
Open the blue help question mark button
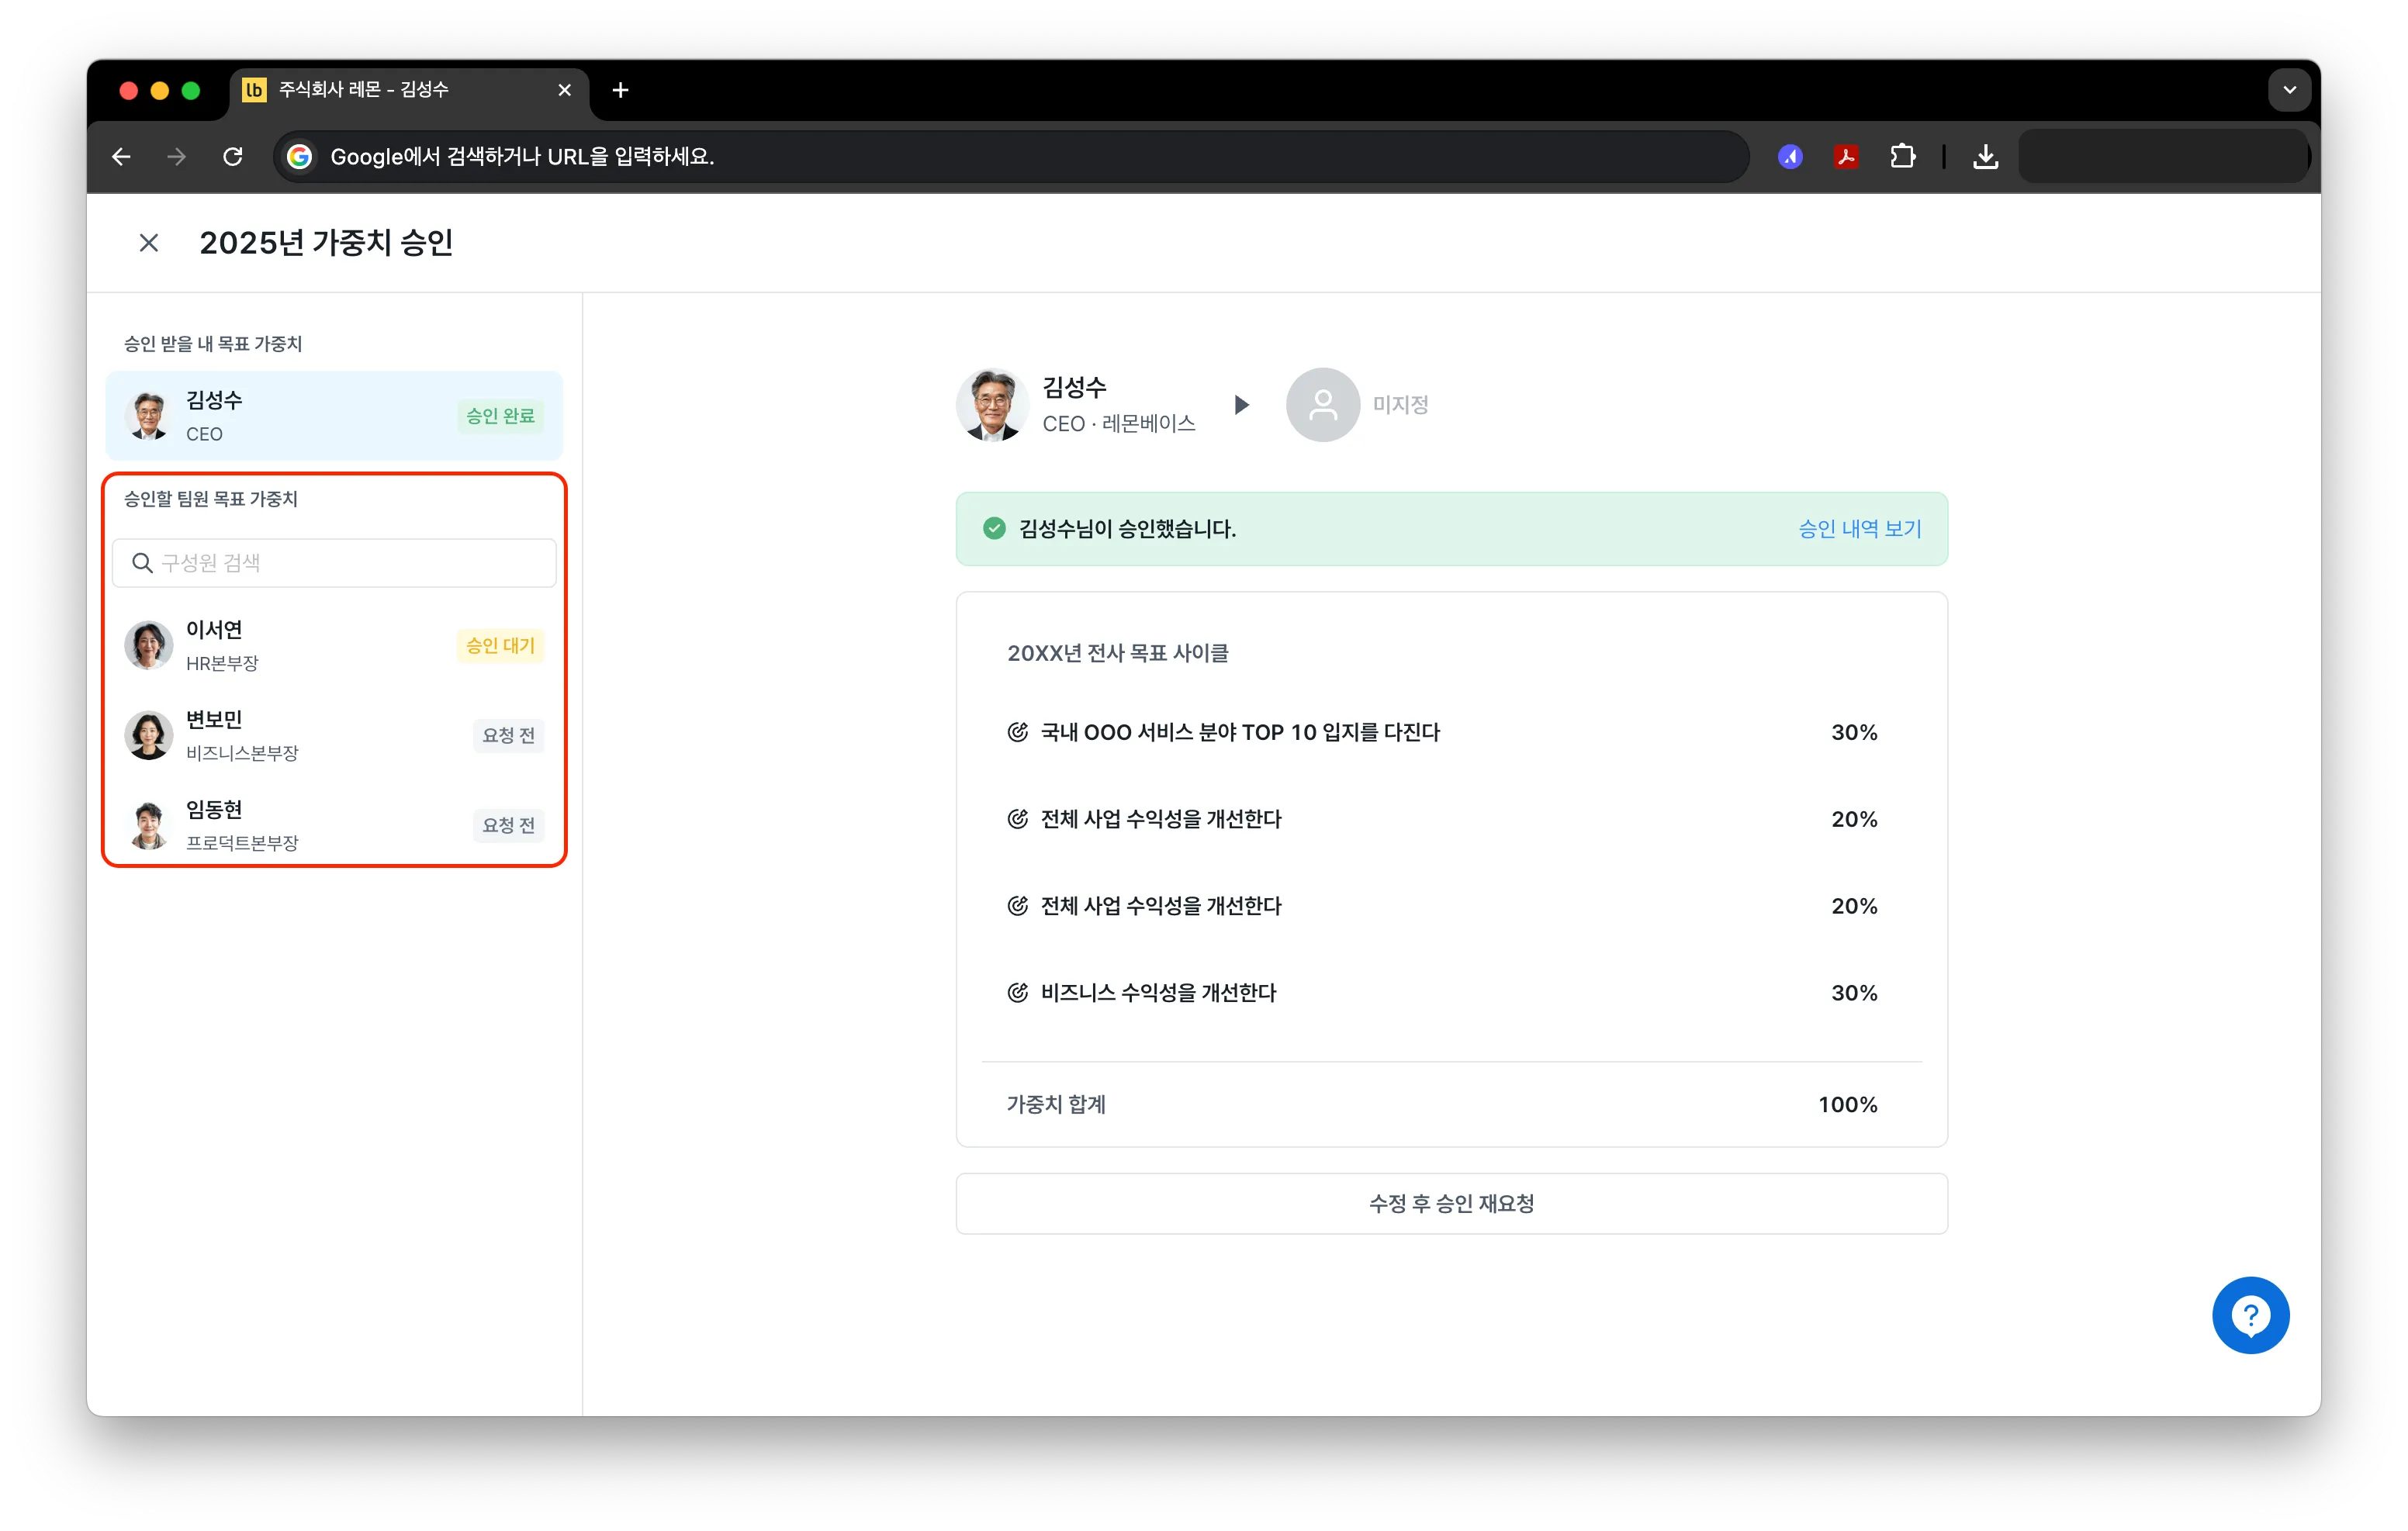2250,1315
